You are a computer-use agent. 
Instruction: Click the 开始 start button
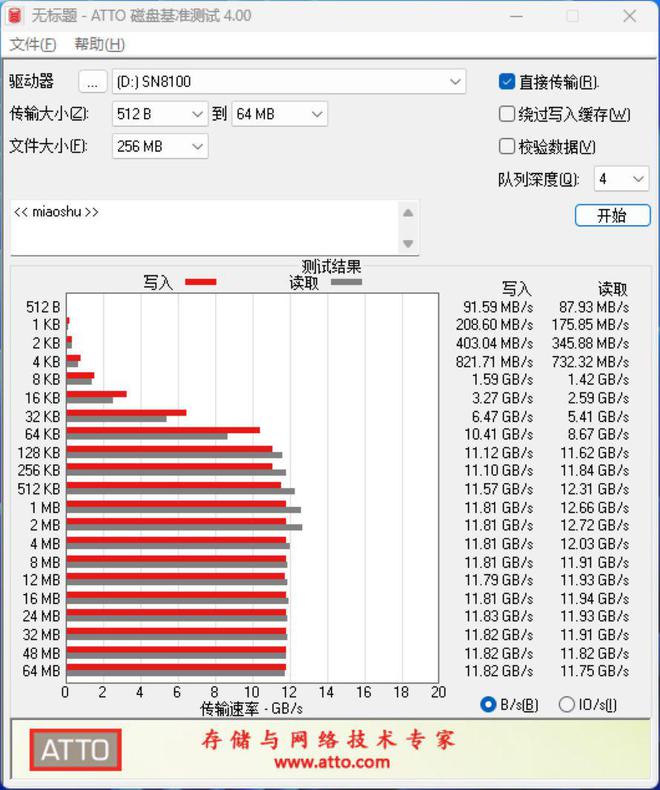click(x=612, y=216)
